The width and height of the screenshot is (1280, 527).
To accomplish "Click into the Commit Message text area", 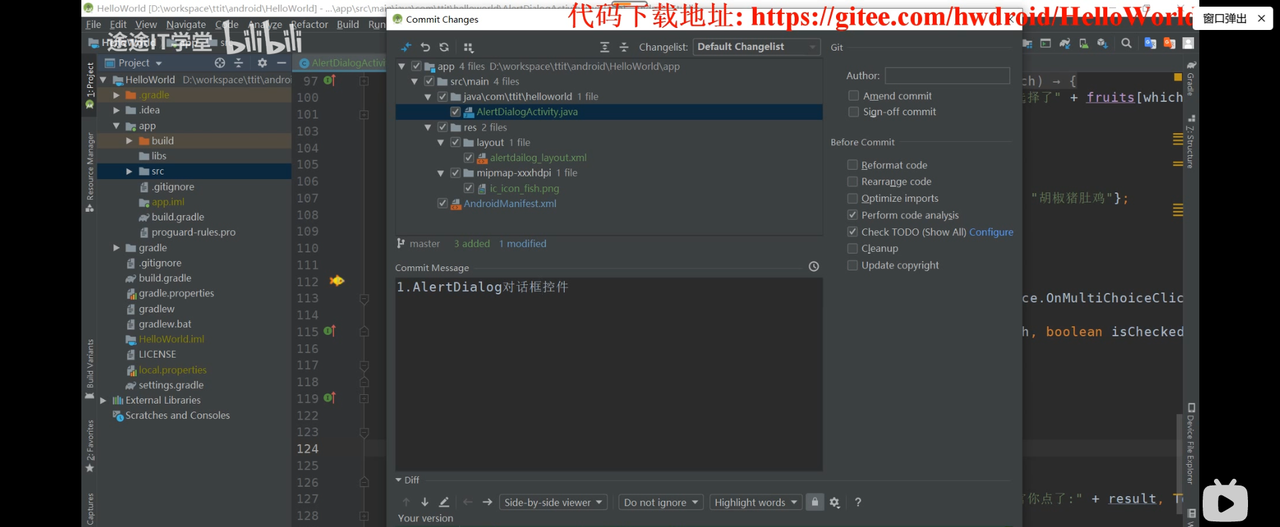I will click(609, 374).
